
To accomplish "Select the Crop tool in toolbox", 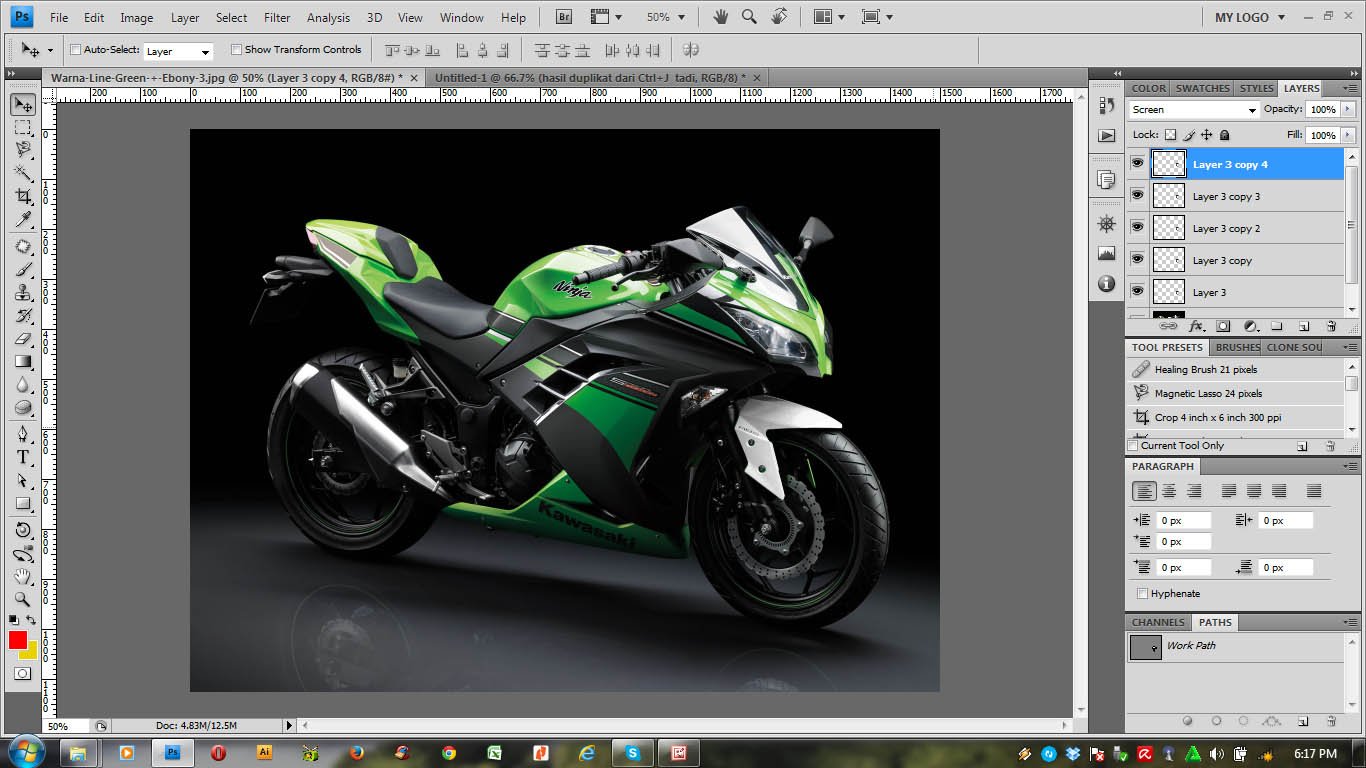I will 23,197.
